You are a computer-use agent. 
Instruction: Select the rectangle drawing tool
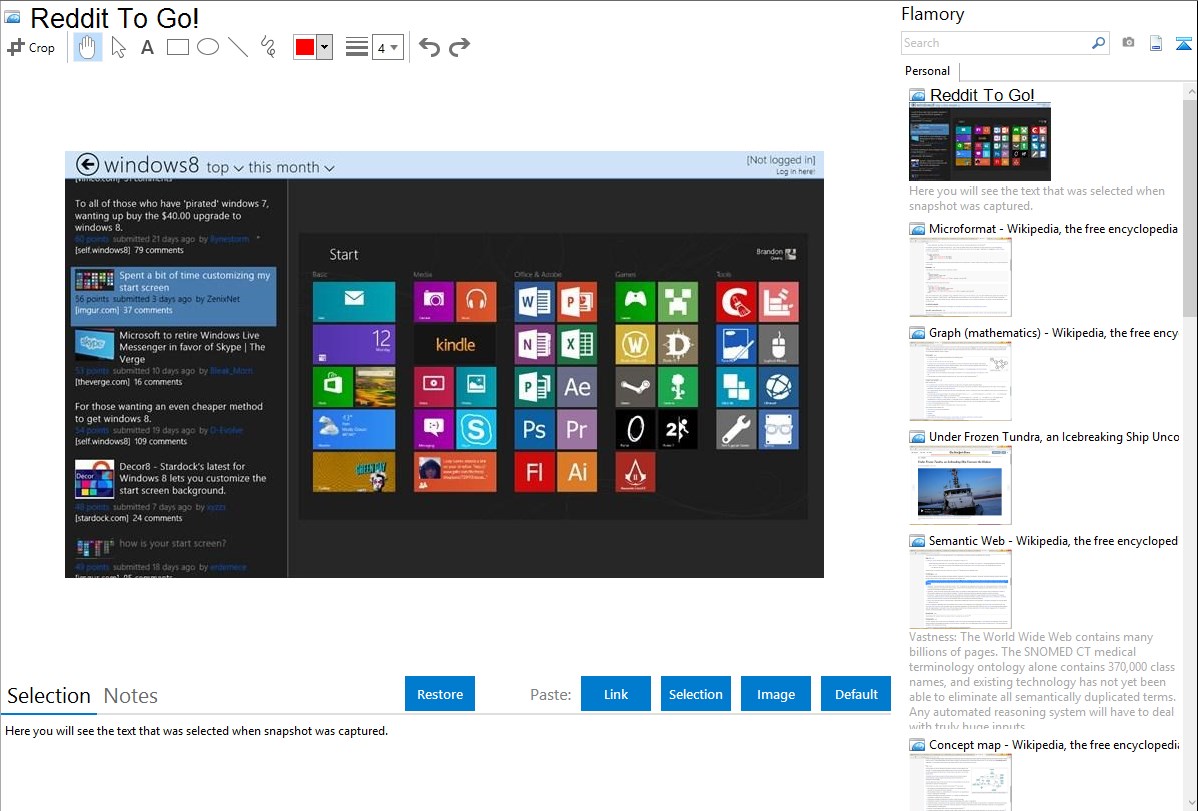[x=178, y=47]
